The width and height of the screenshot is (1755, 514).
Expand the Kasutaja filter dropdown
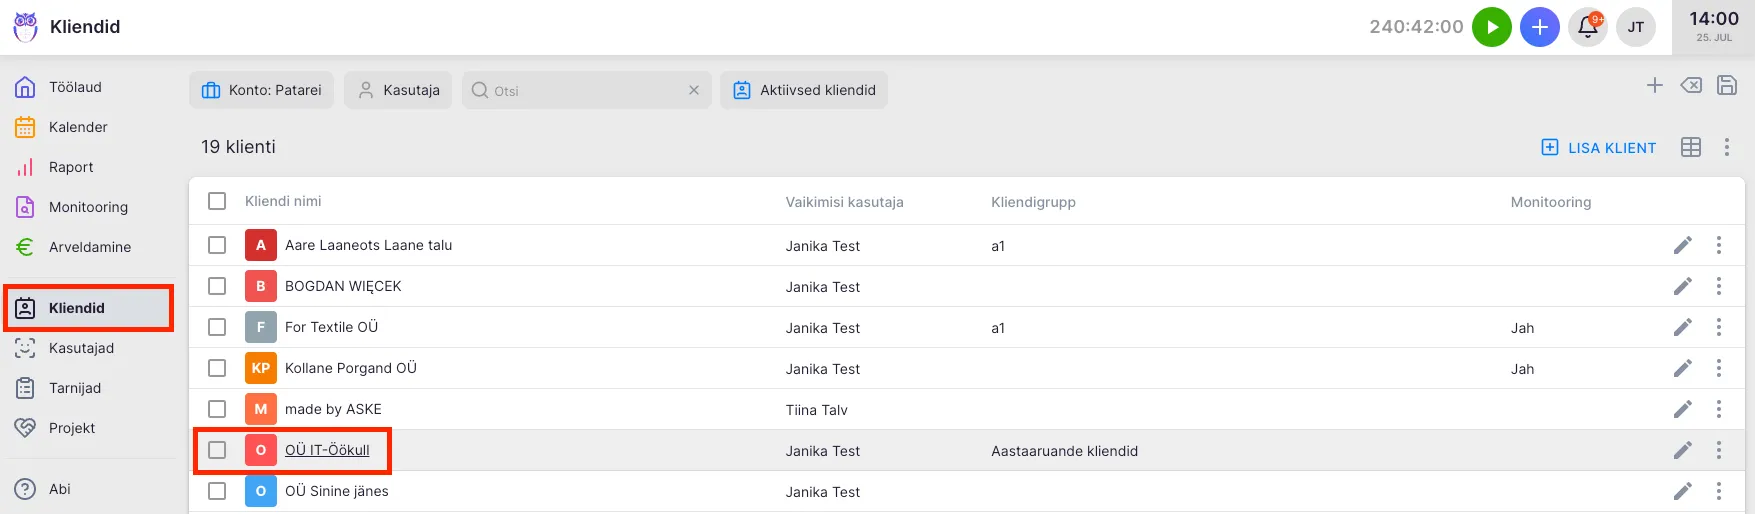point(398,90)
